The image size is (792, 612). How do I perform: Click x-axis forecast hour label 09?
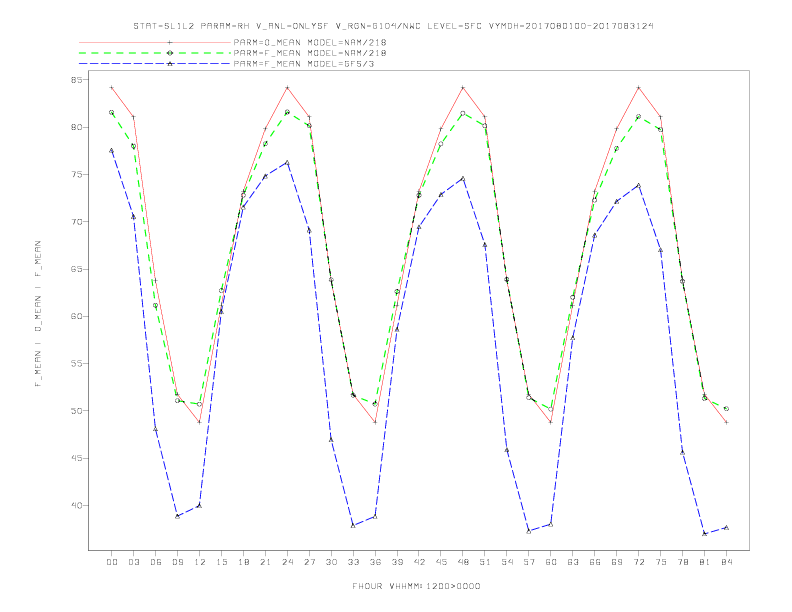tap(177, 562)
